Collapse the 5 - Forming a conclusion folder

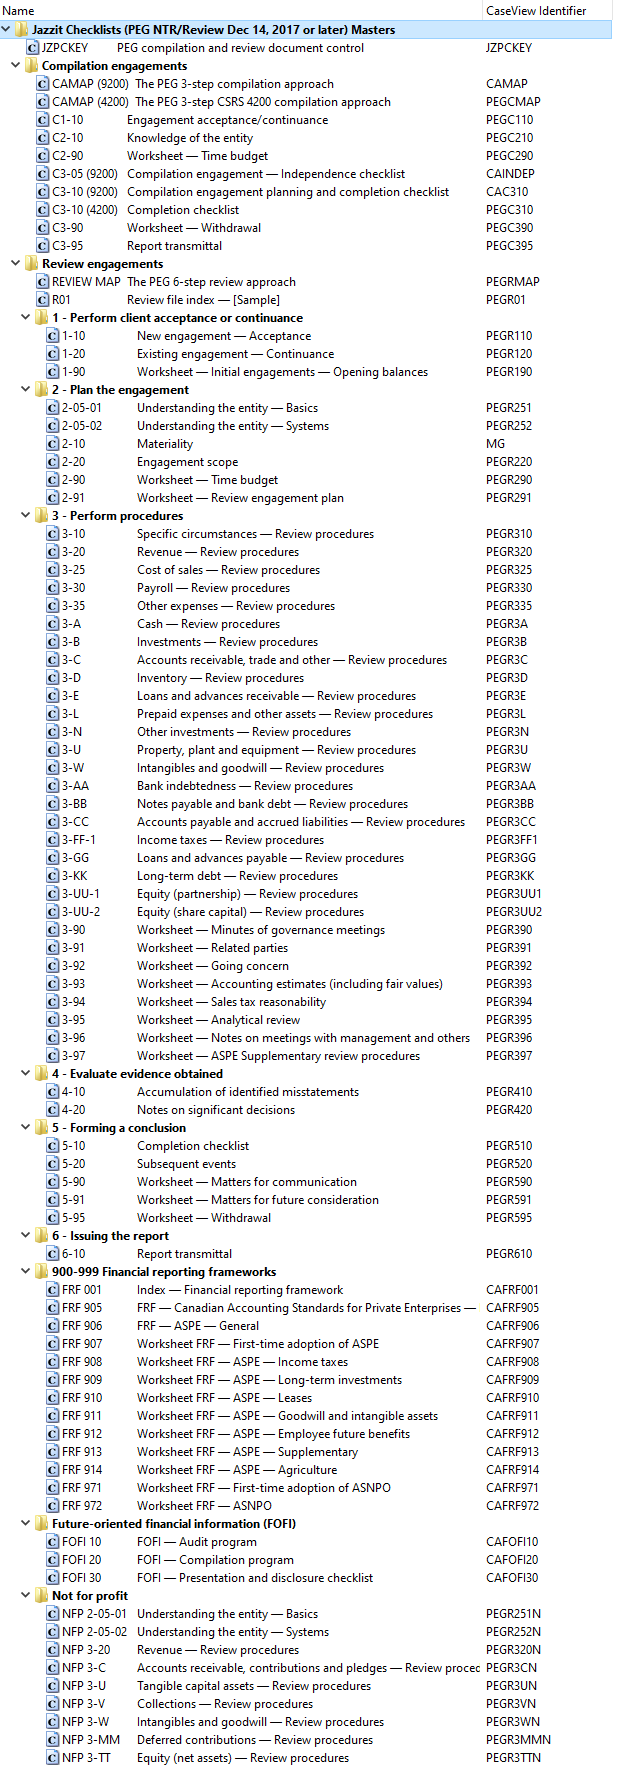tap(26, 1128)
